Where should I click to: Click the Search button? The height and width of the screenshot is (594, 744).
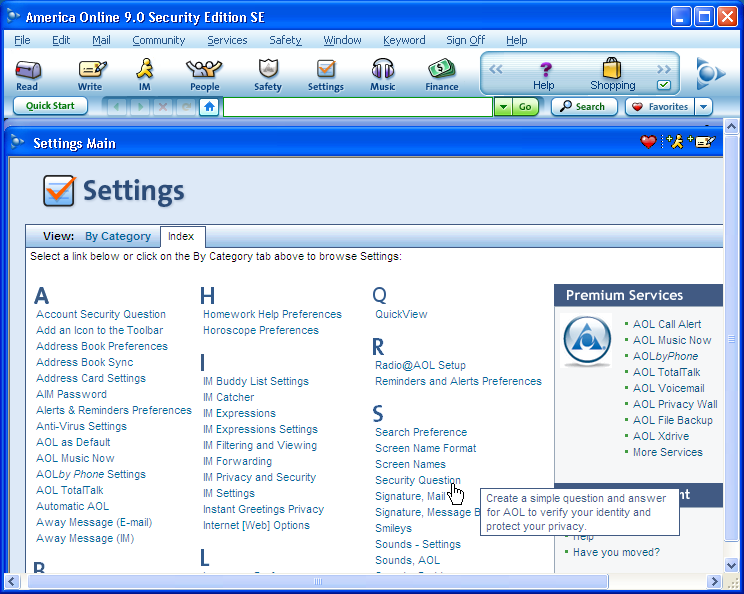pyautogui.click(x=584, y=107)
